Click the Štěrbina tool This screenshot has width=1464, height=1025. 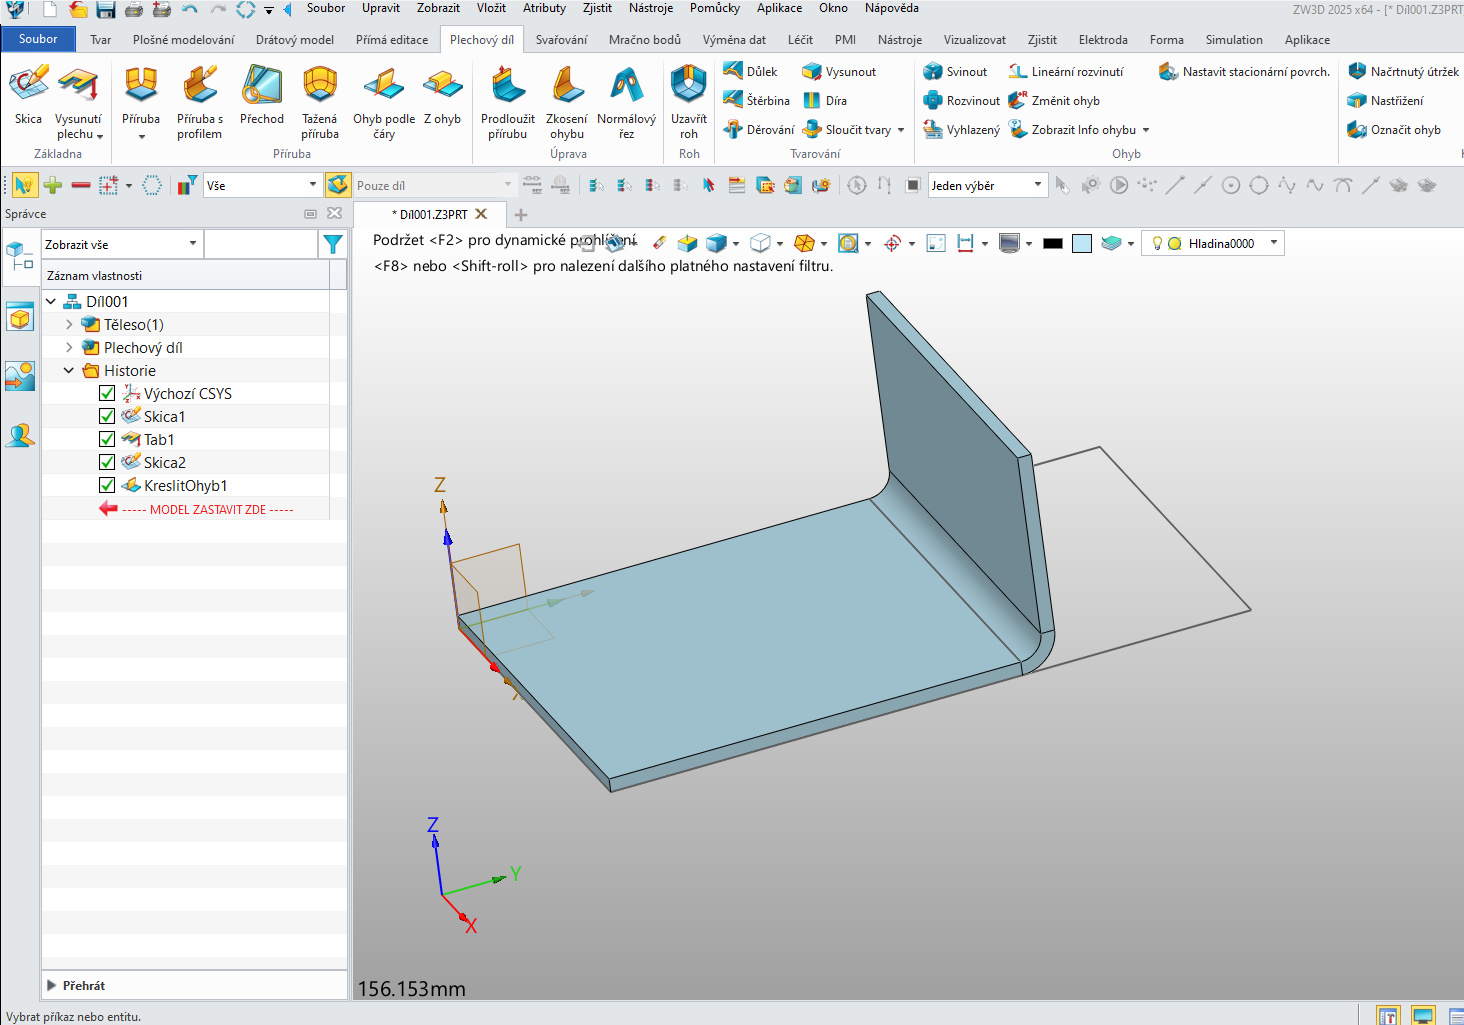pos(757,101)
